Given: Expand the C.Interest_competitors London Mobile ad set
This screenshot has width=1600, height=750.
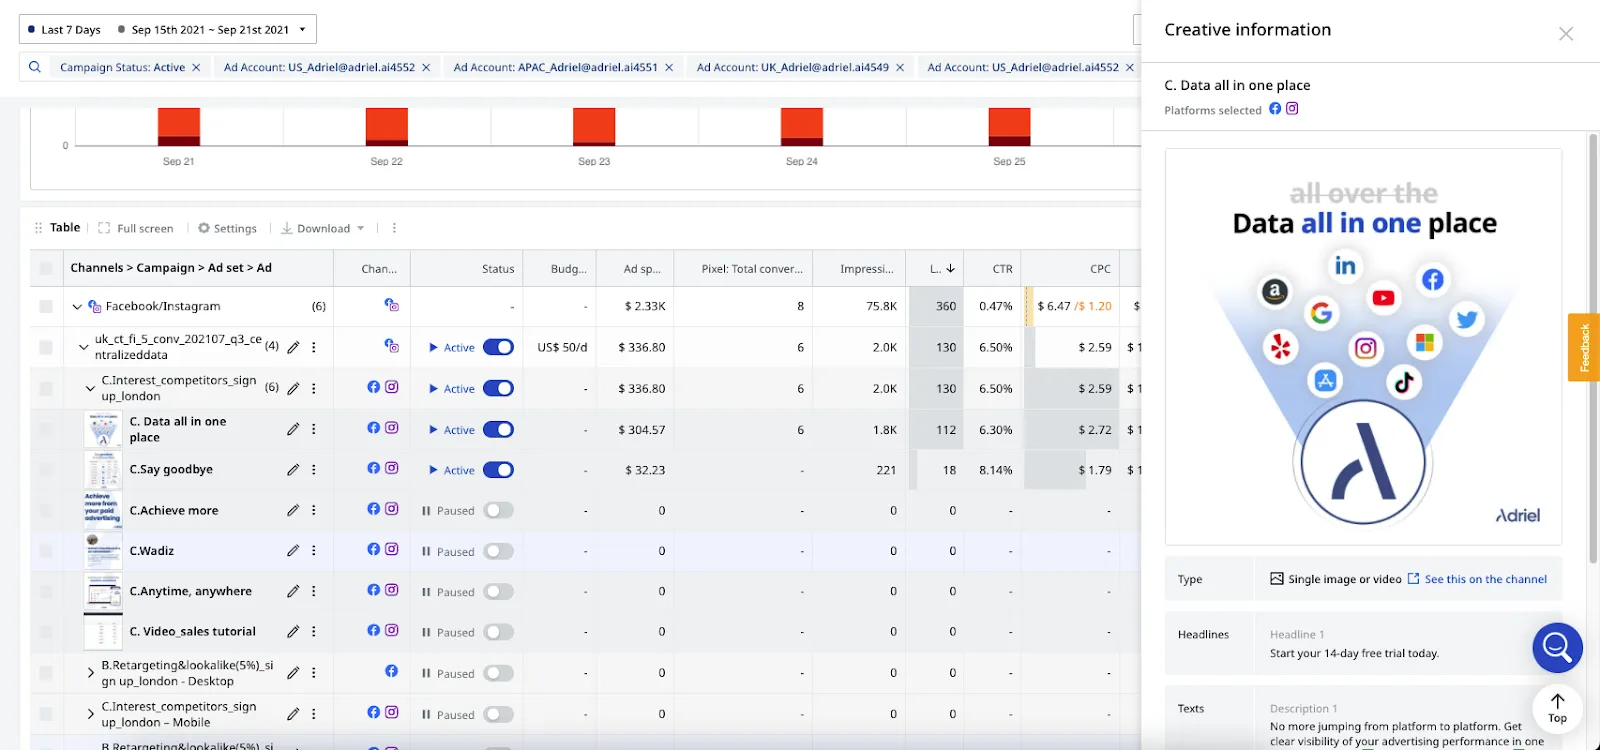Looking at the screenshot, I should click(90, 714).
